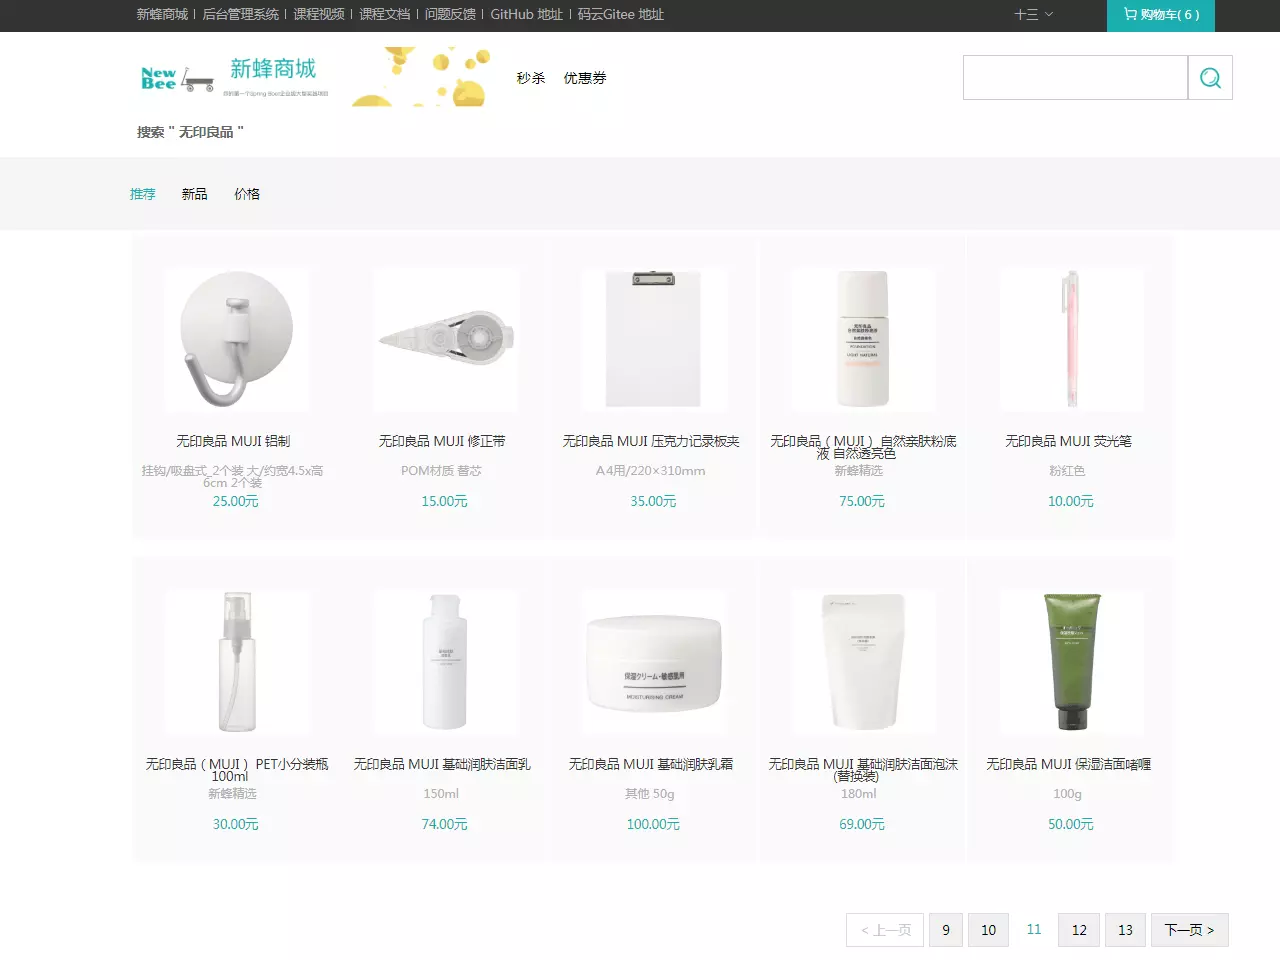
Task: Click the 下一页 next page button
Action: click(x=1189, y=929)
